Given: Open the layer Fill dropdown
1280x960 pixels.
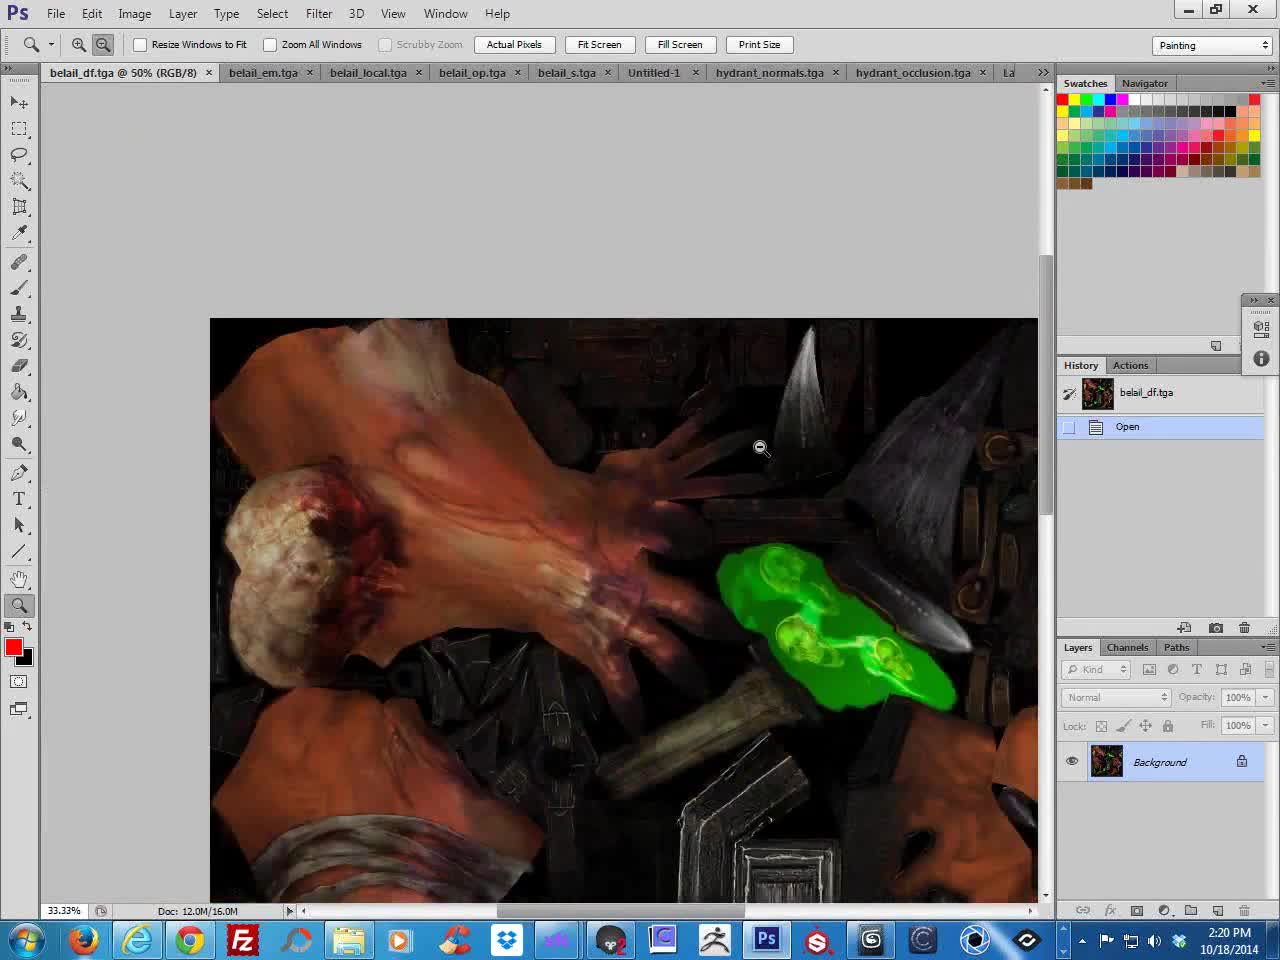Looking at the screenshot, I should point(1265,725).
